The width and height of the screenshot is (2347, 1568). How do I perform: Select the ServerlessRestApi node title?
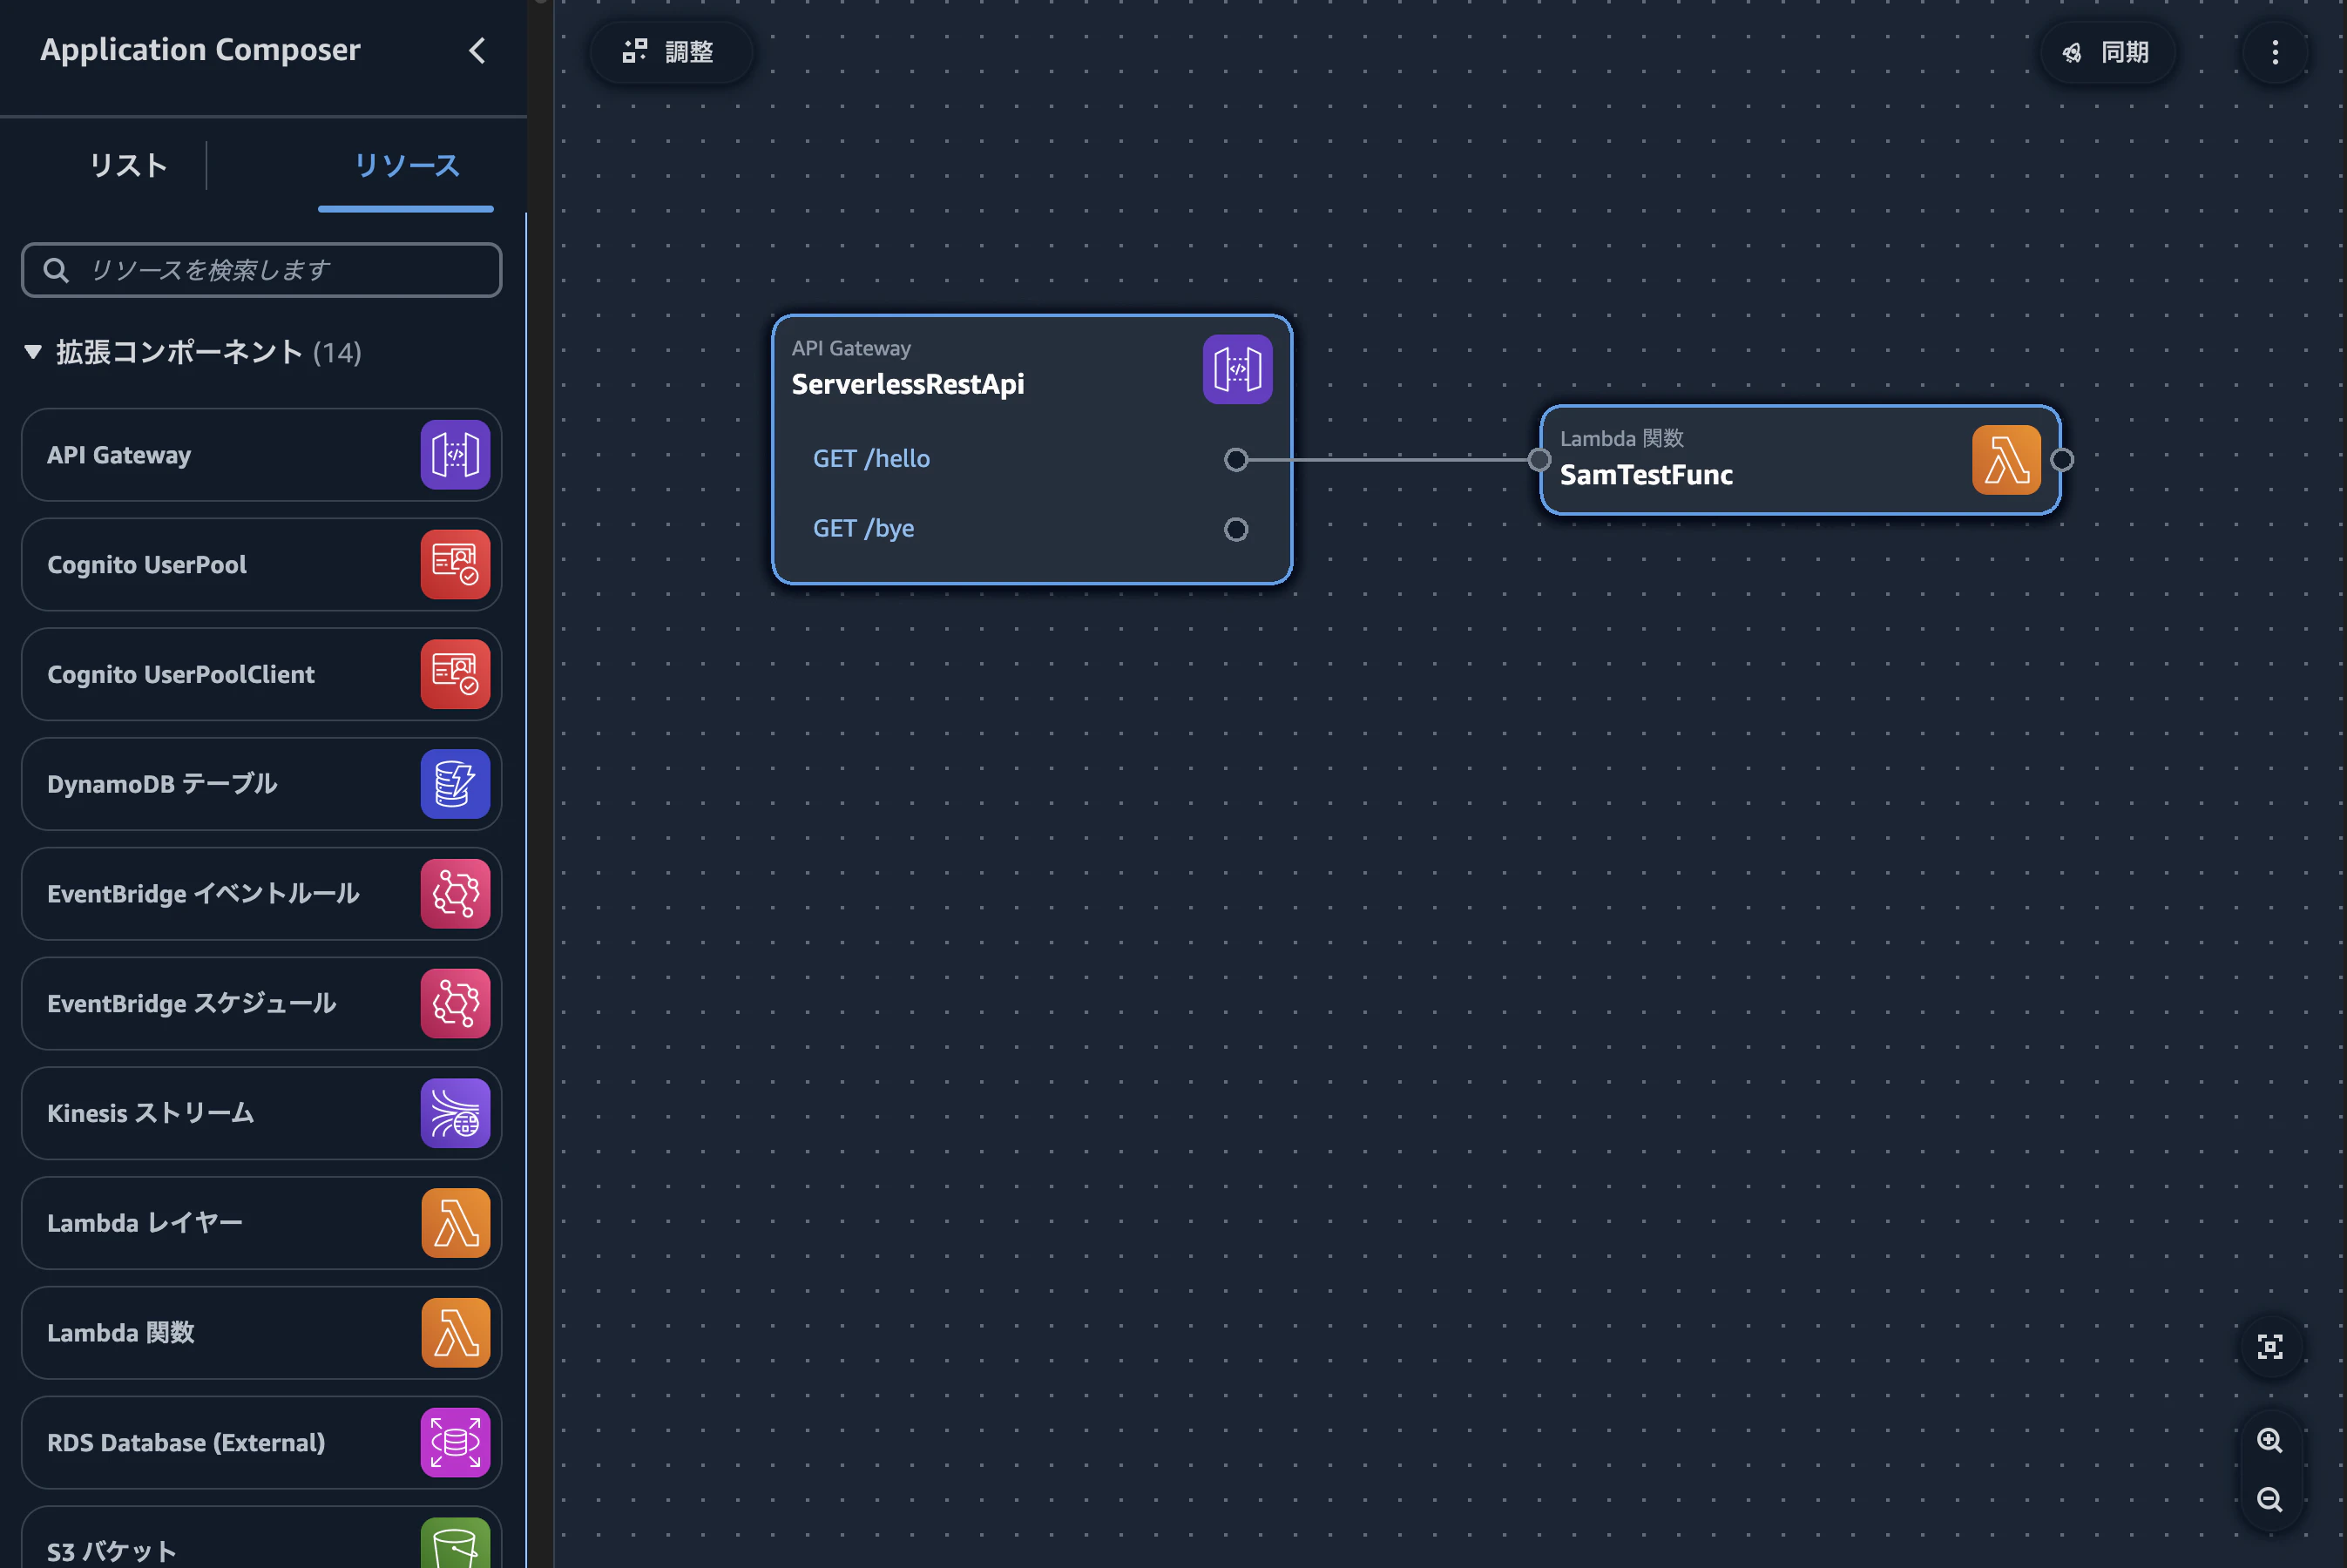click(908, 385)
